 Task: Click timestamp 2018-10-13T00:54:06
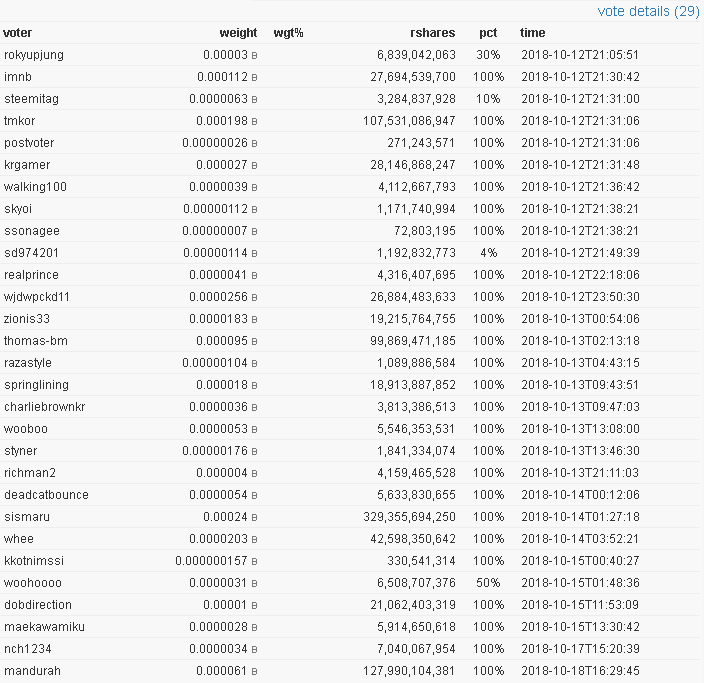pos(580,319)
